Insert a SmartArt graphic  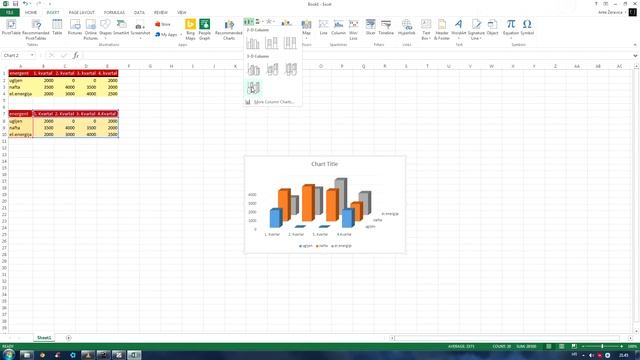point(121,27)
